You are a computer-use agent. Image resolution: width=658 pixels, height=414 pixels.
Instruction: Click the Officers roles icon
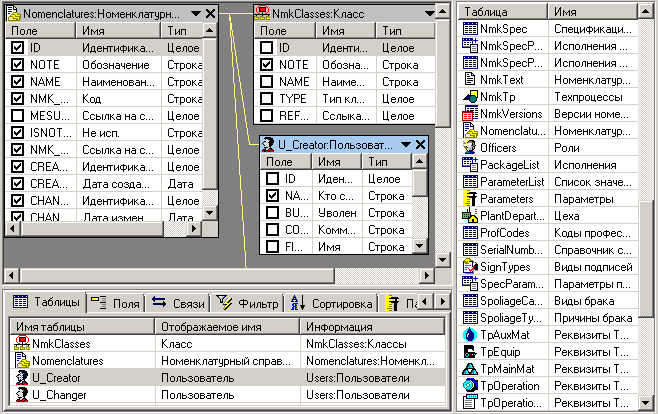click(471, 148)
